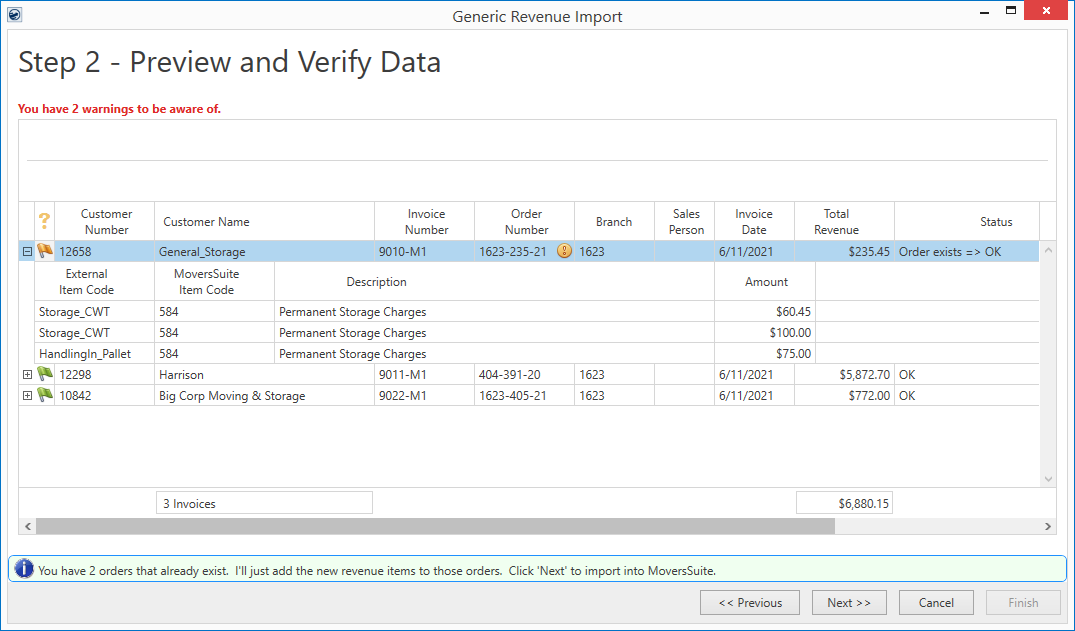This screenshot has height=631, width=1075.
Task: Go back with the << Previous button
Action: tap(750, 603)
